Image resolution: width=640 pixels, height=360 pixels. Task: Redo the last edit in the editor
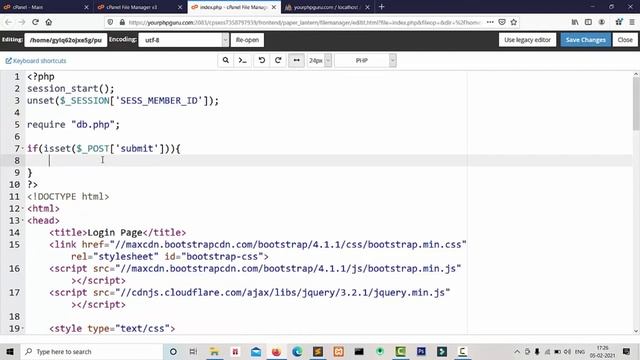click(x=278, y=60)
